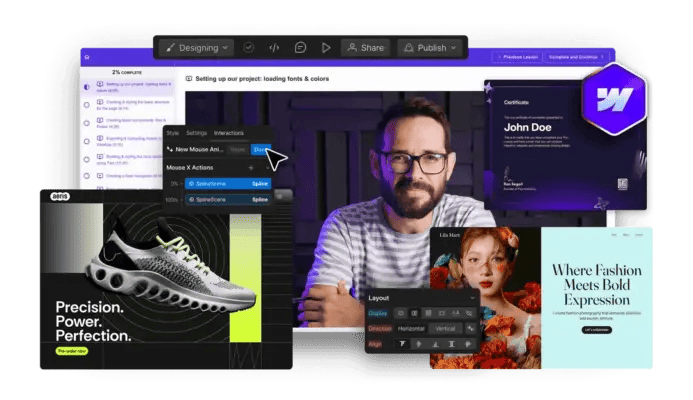Click the Lila Hart logo on fashion page
The image size is (693, 400).
click(x=450, y=235)
